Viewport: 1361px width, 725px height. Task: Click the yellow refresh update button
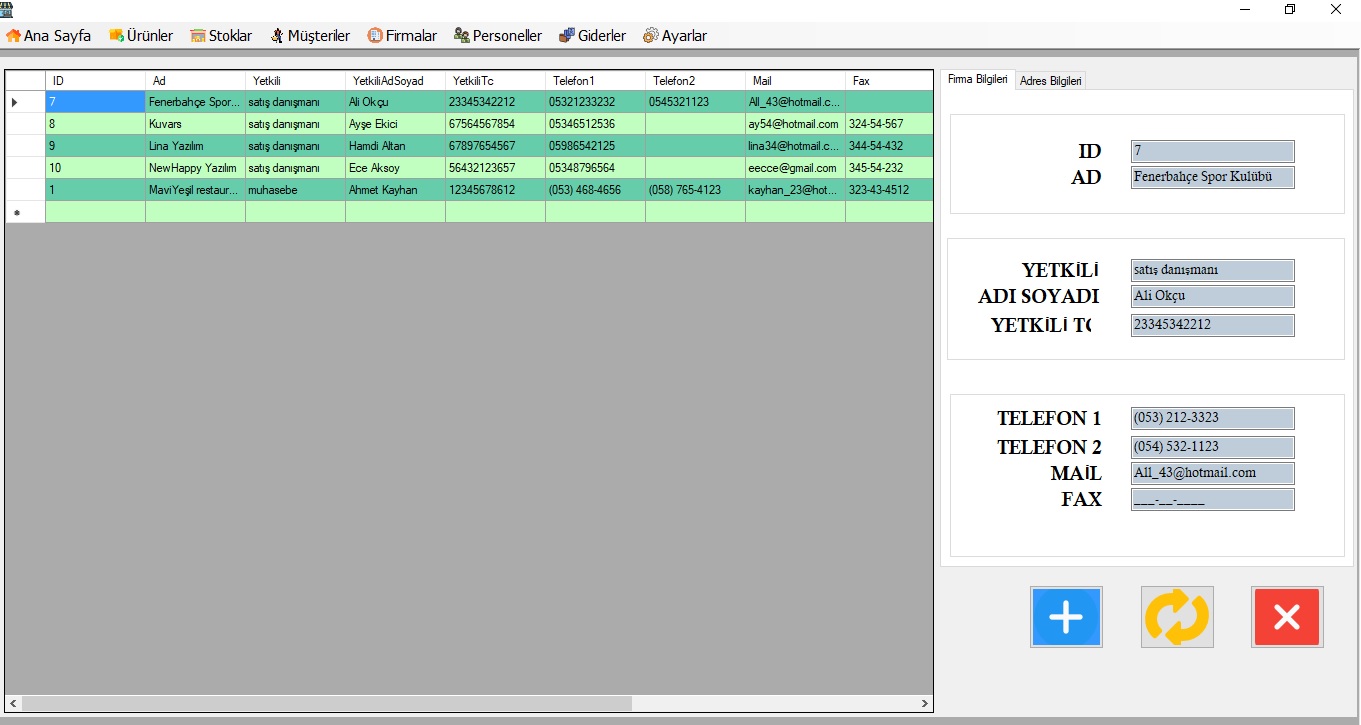1177,617
